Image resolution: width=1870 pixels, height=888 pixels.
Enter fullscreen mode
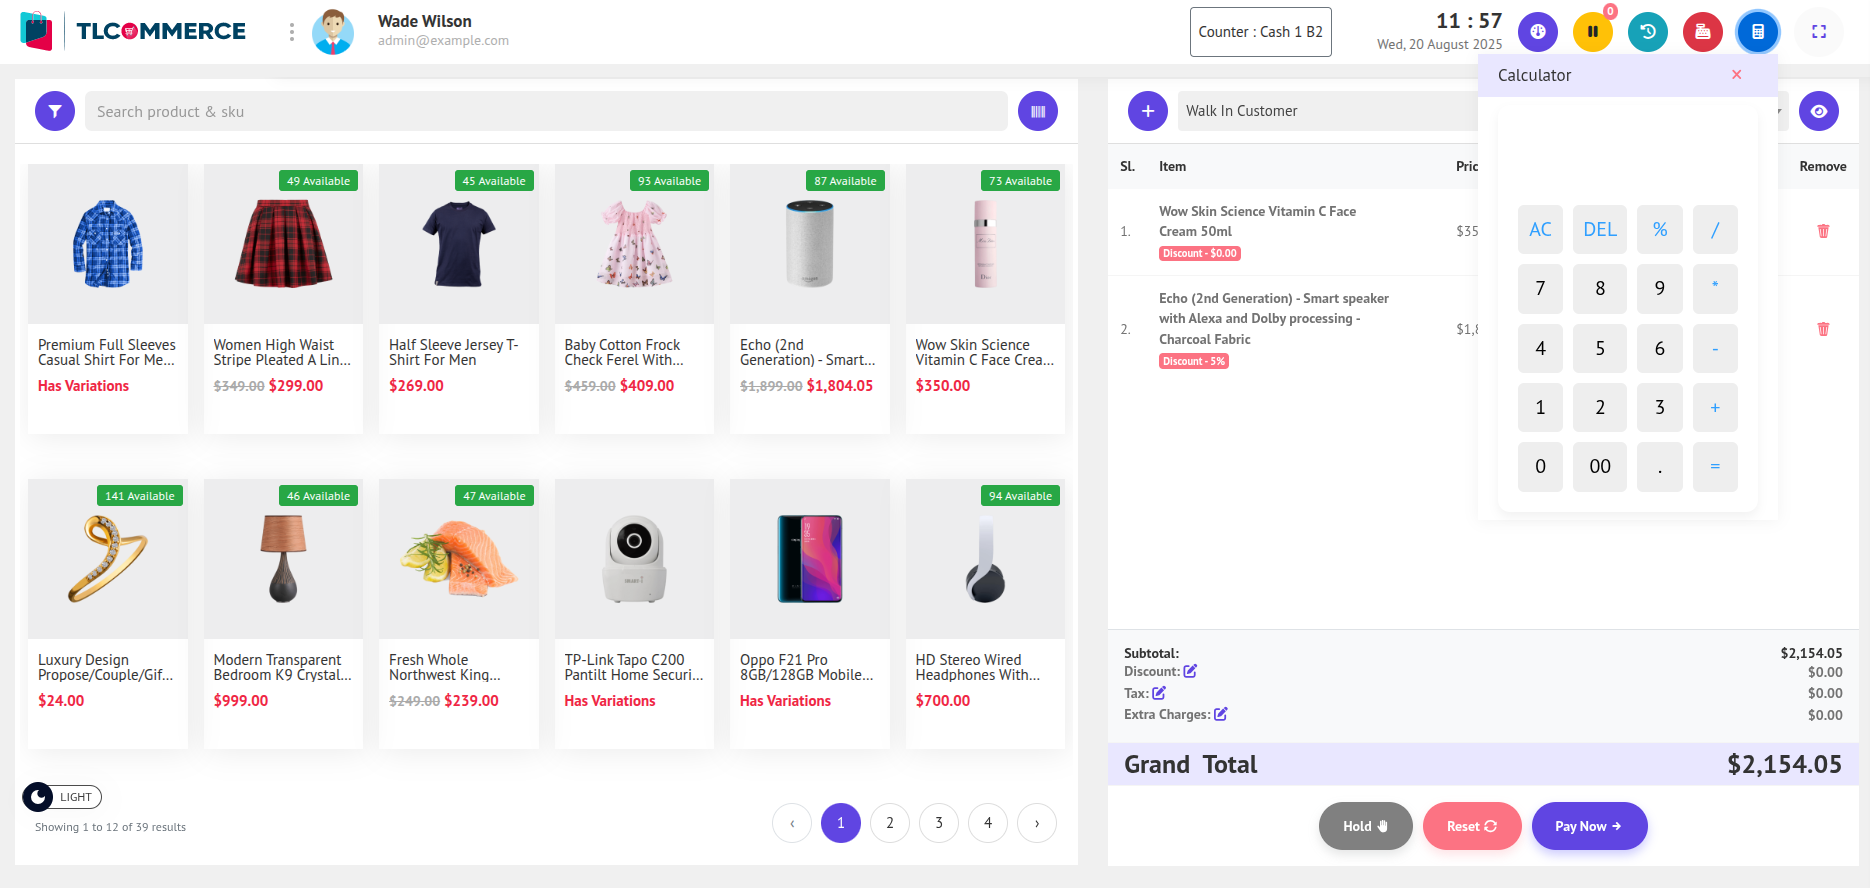tap(1819, 32)
